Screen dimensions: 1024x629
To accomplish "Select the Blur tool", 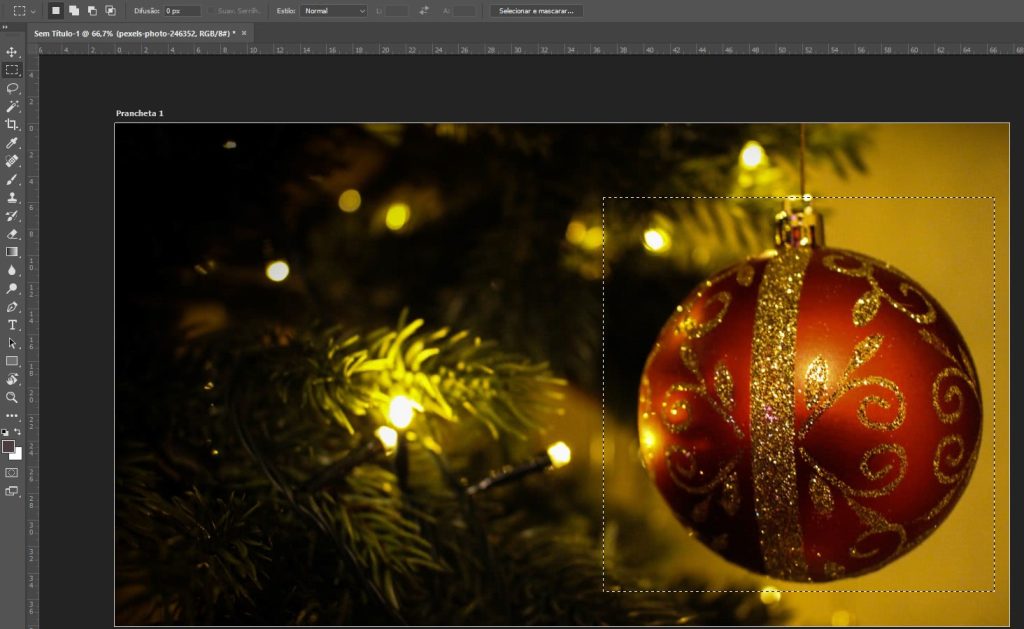I will [x=12, y=270].
